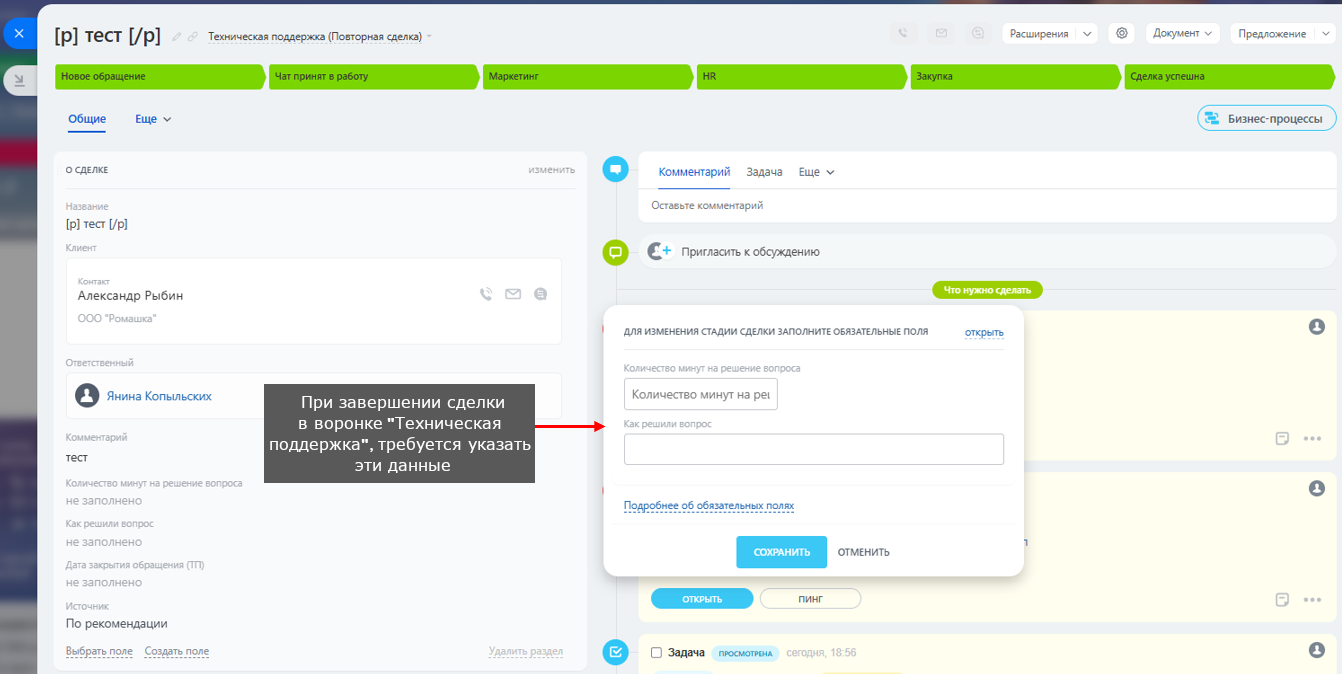Click the Отменить button
This screenshot has height=674, width=1342.
(x=864, y=552)
